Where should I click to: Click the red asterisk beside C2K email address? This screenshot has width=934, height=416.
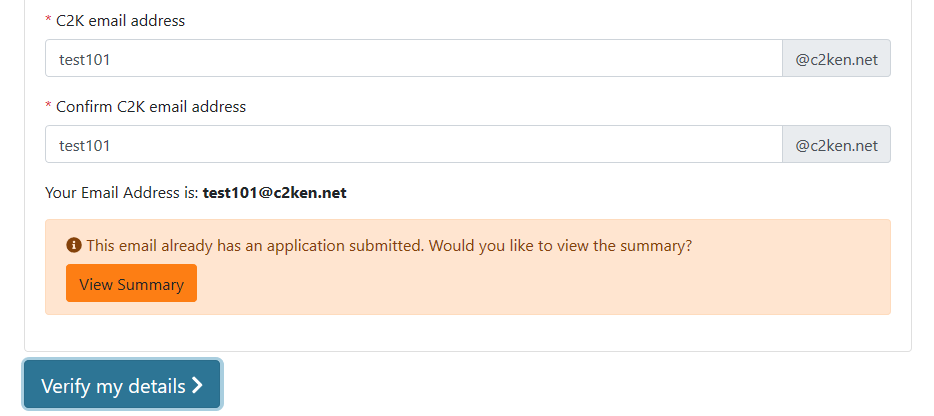click(x=48, y=21)
